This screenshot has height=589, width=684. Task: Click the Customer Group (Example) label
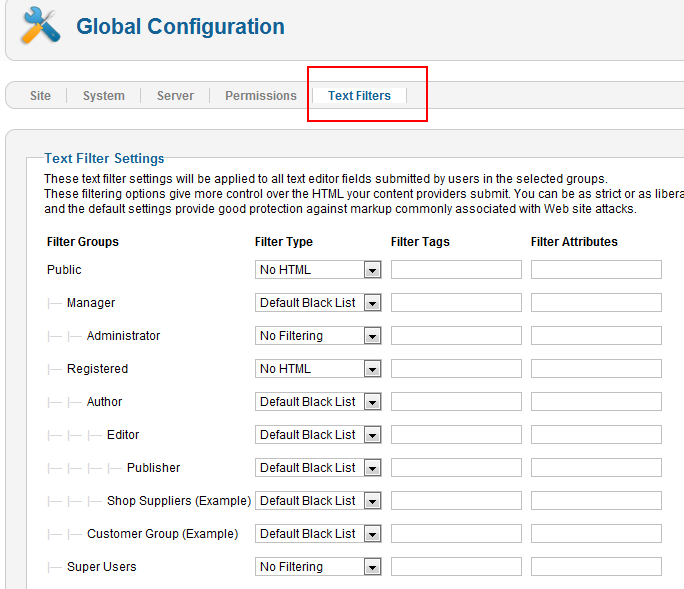click(162, 534)
